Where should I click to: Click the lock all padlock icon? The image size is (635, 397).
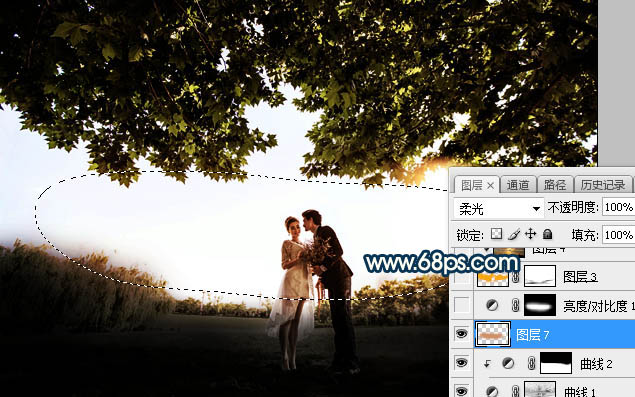tap(548, 234)
